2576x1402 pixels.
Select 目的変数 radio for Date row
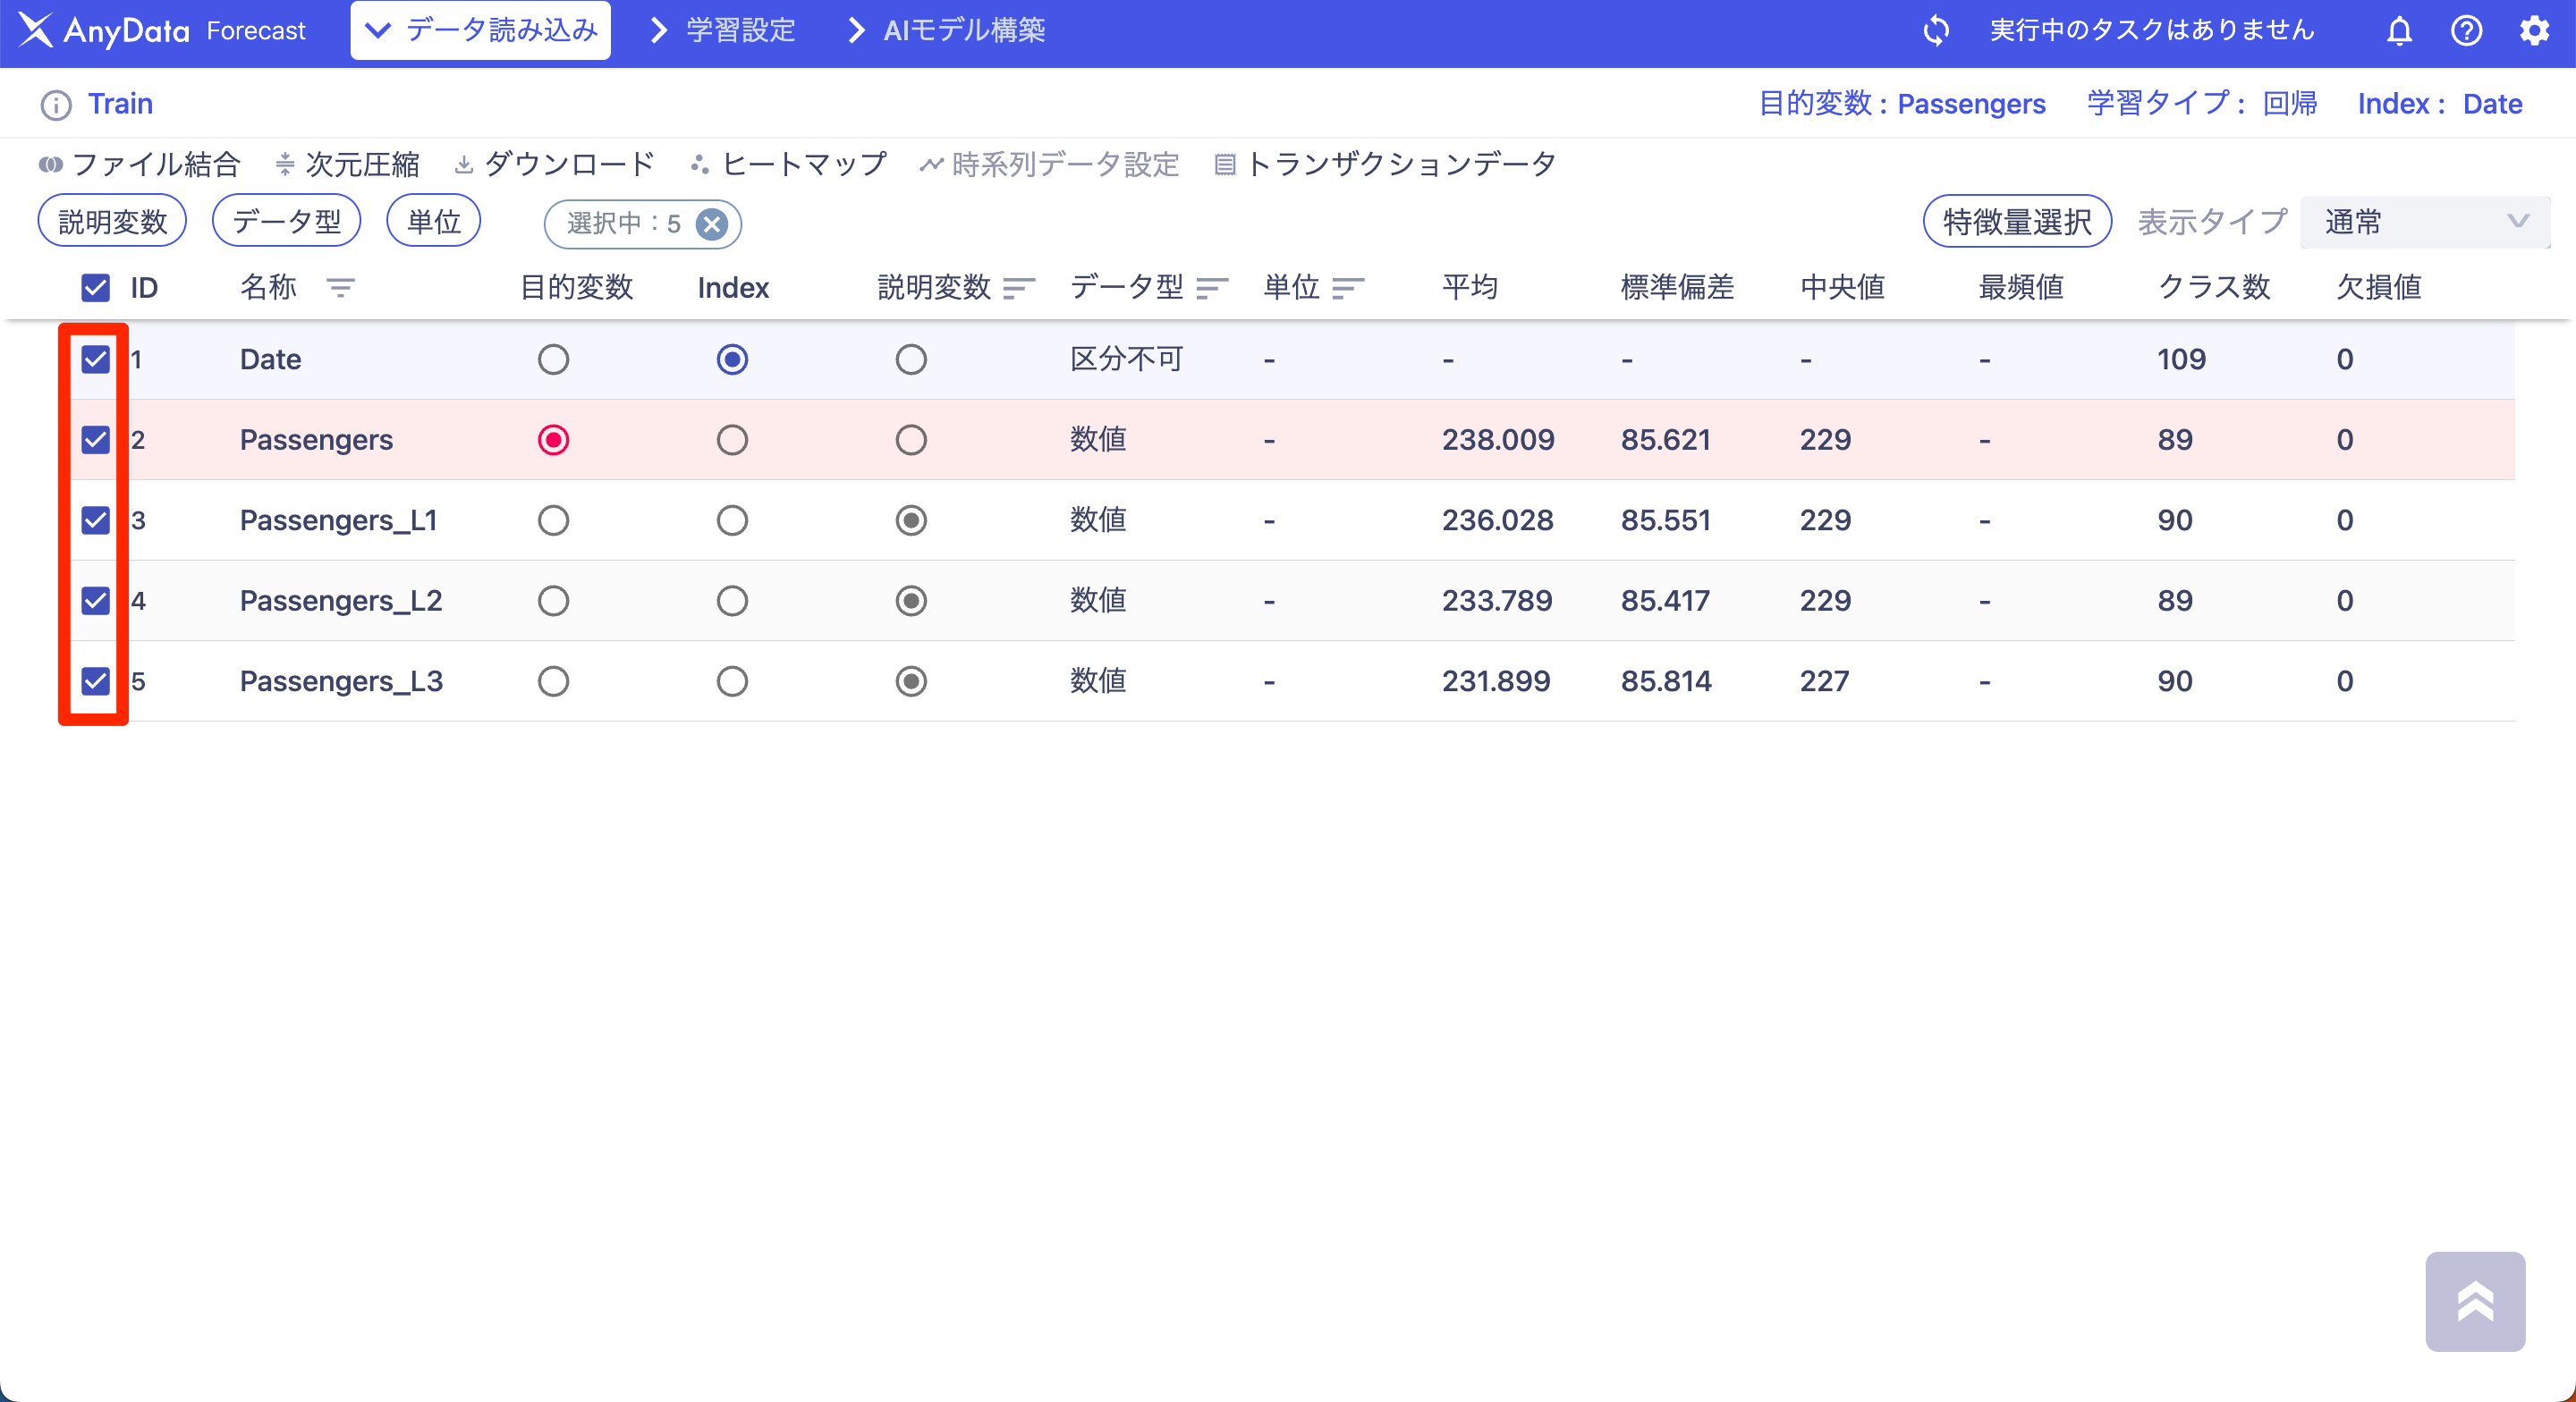553,359
